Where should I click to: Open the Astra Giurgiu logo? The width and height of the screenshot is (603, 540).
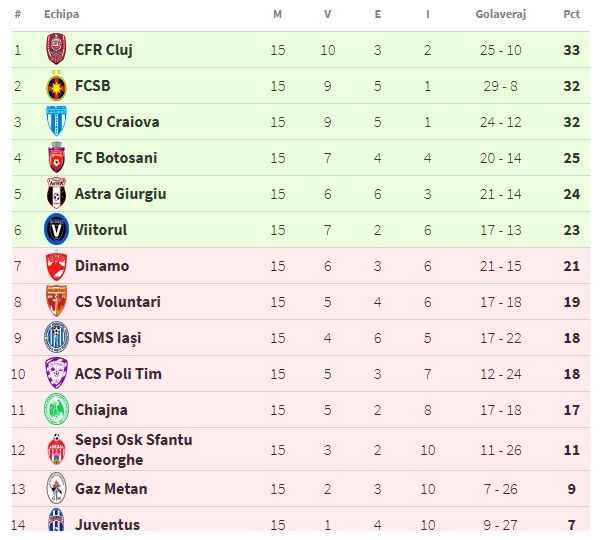point(56,194)
